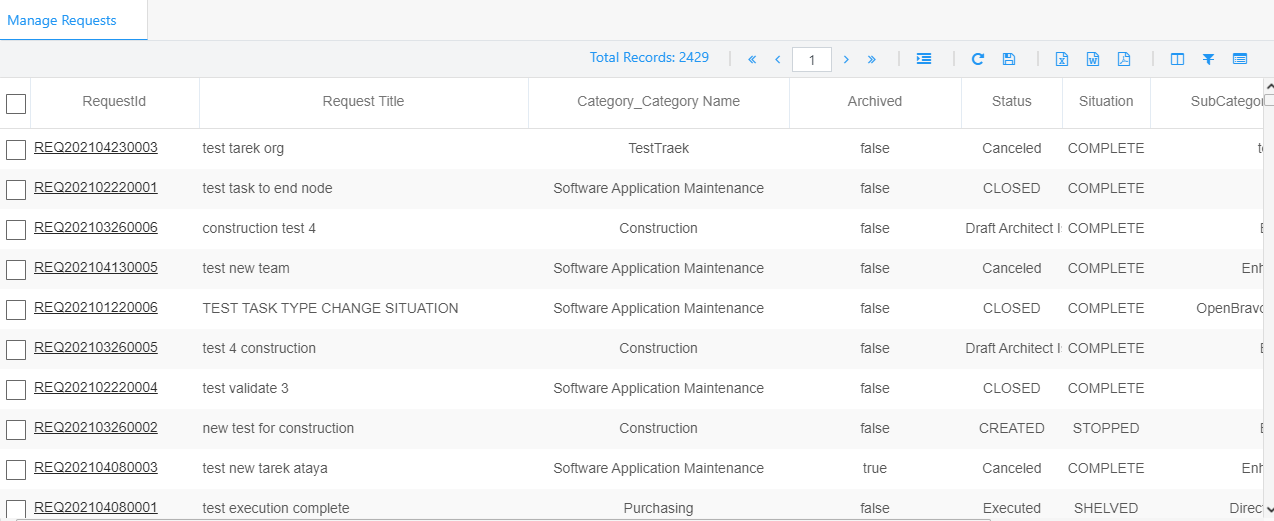Viewport: 1274px width, 521px height.
Task: Export records to PDF file
Action: tap(1124, 59)
